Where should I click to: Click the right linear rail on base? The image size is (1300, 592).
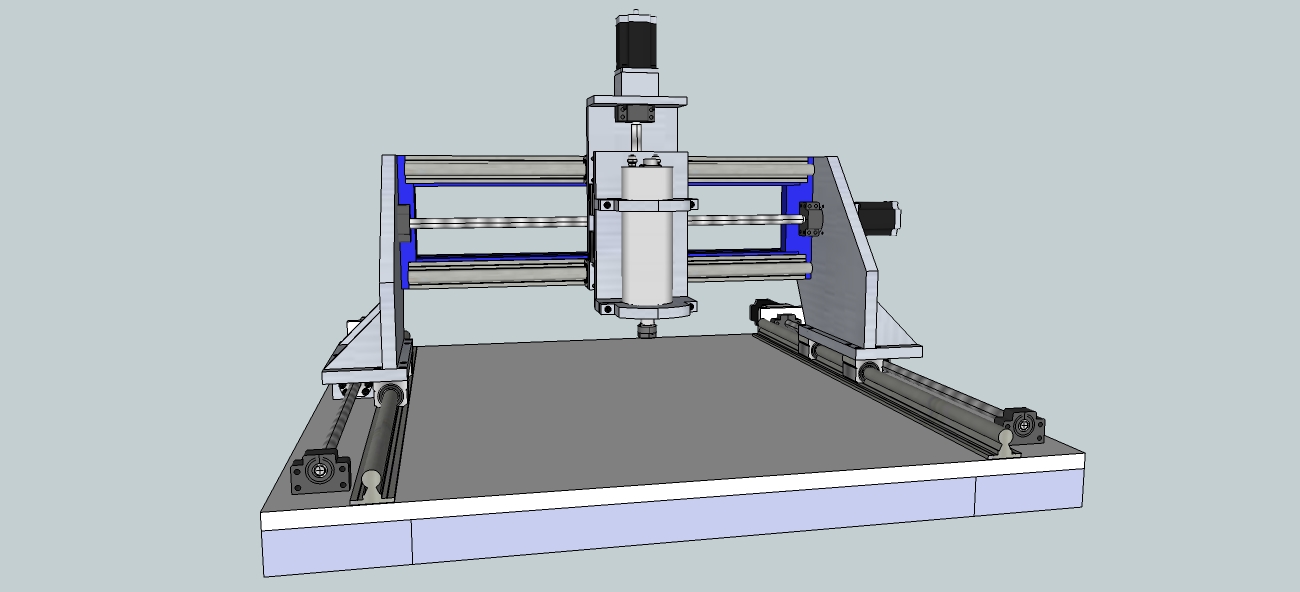930,400
